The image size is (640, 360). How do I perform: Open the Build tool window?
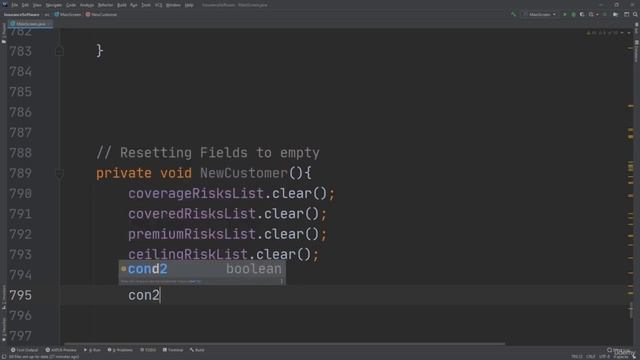197,350
